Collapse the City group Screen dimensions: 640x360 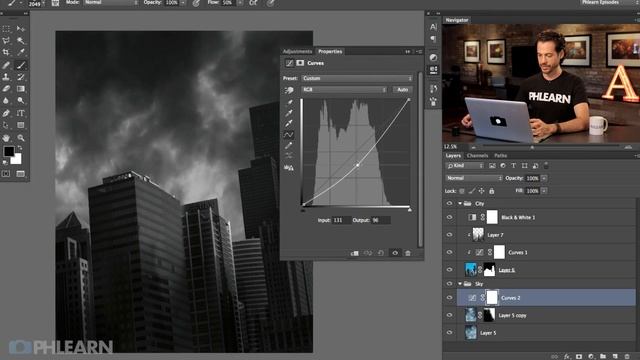click(460, 203)
